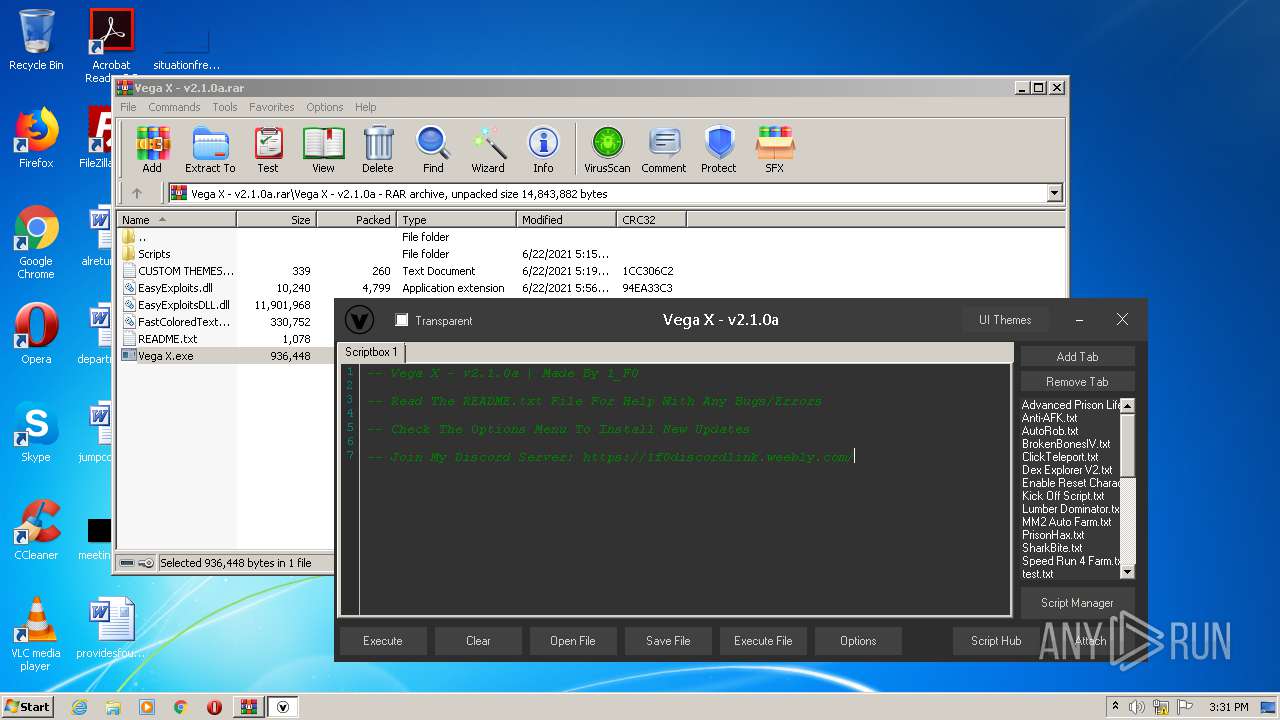This screenshot has width=1280, height=720.
Task: Click the Add icon in WinRAR toolbar
Action: tap(152, 150)
